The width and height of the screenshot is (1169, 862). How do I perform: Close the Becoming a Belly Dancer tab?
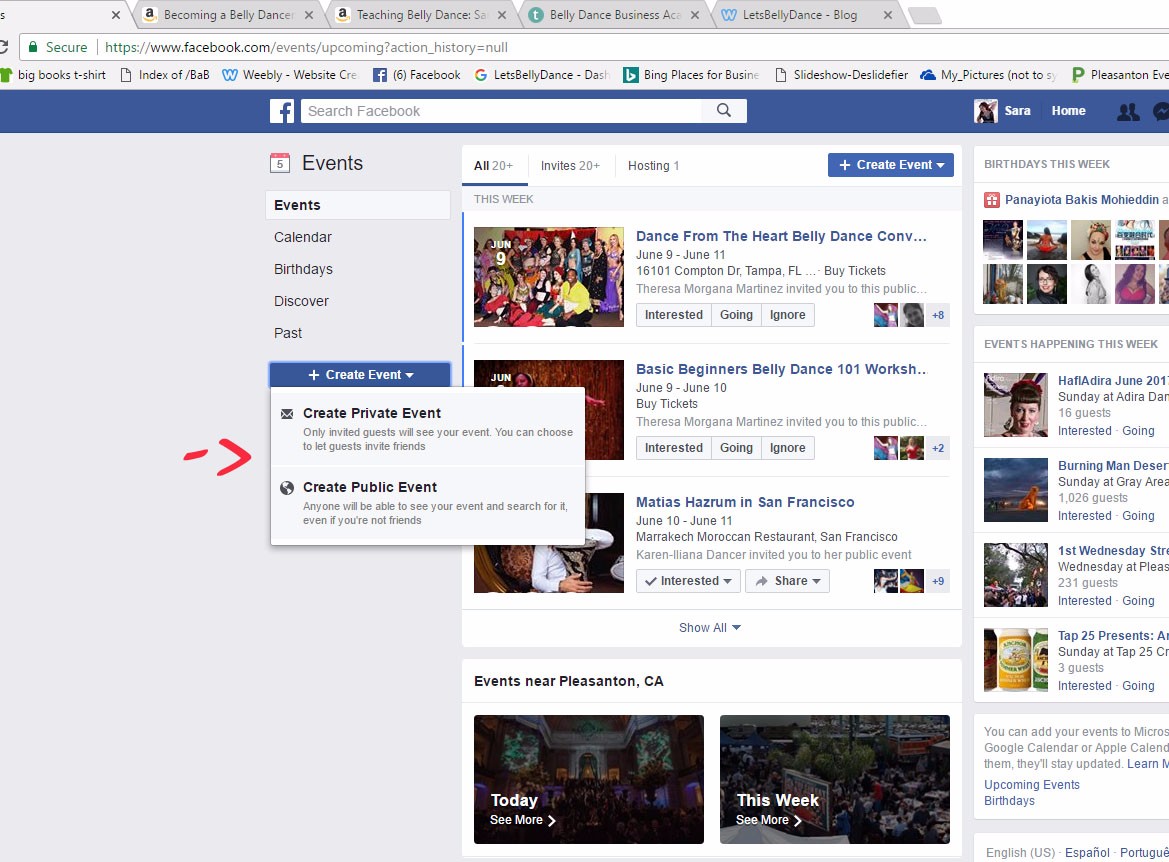[309, 15]
